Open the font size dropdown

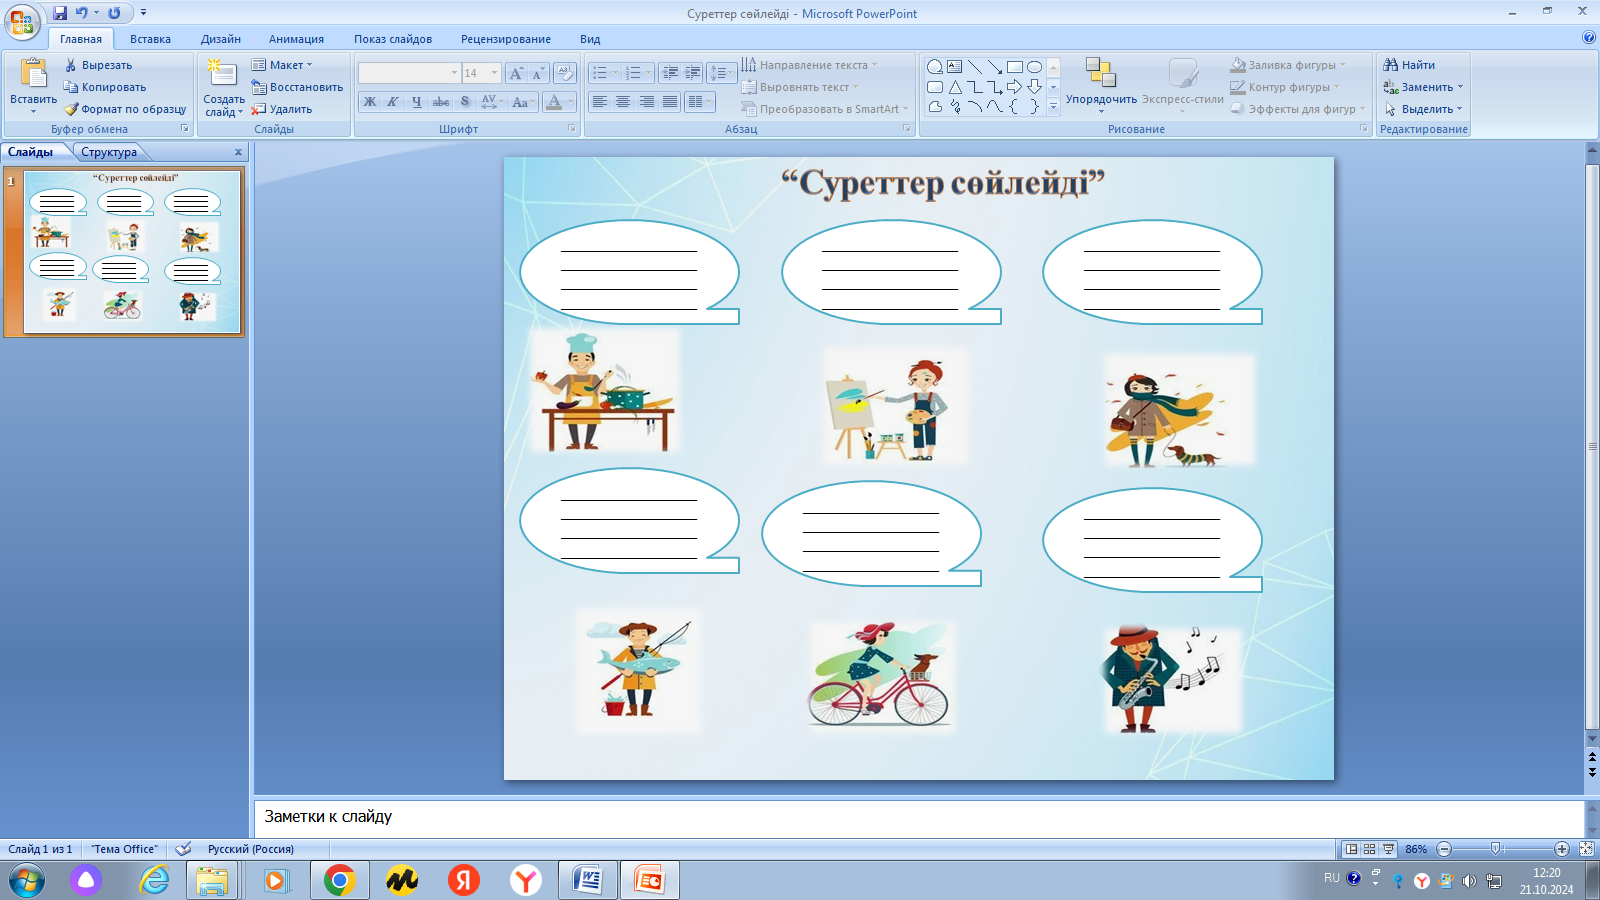pos(494,73)
